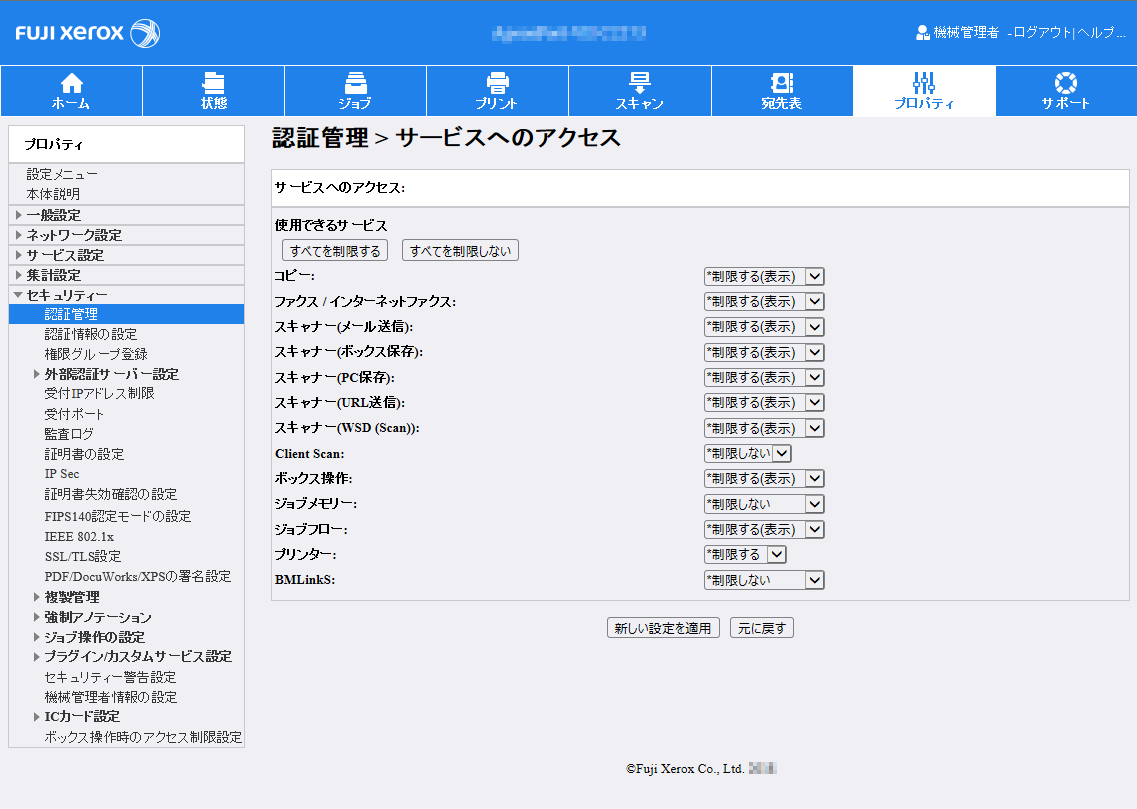The image size is (1137, 809).
Task: Click the 元に戻す reset button
Action: pos(762,628)
